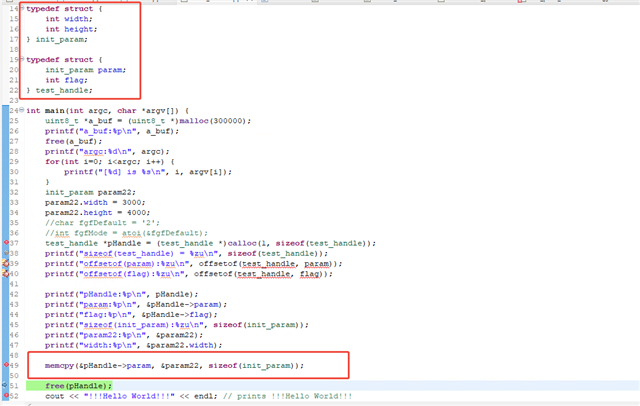Collapse the test_handle struct fold on line 19
640x406 pixels.
[23, 59]
